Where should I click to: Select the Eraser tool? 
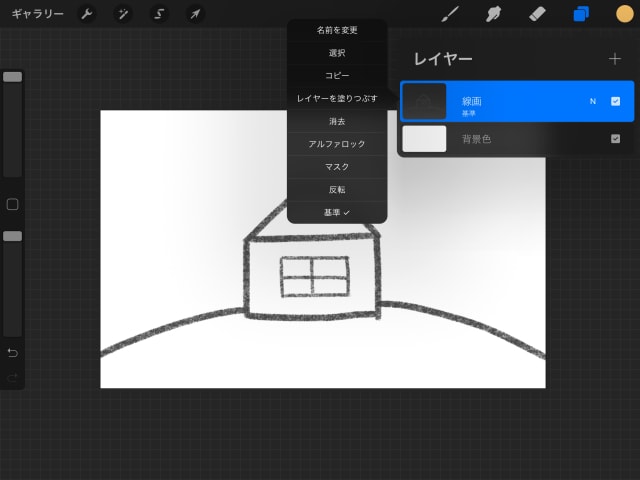537,14
